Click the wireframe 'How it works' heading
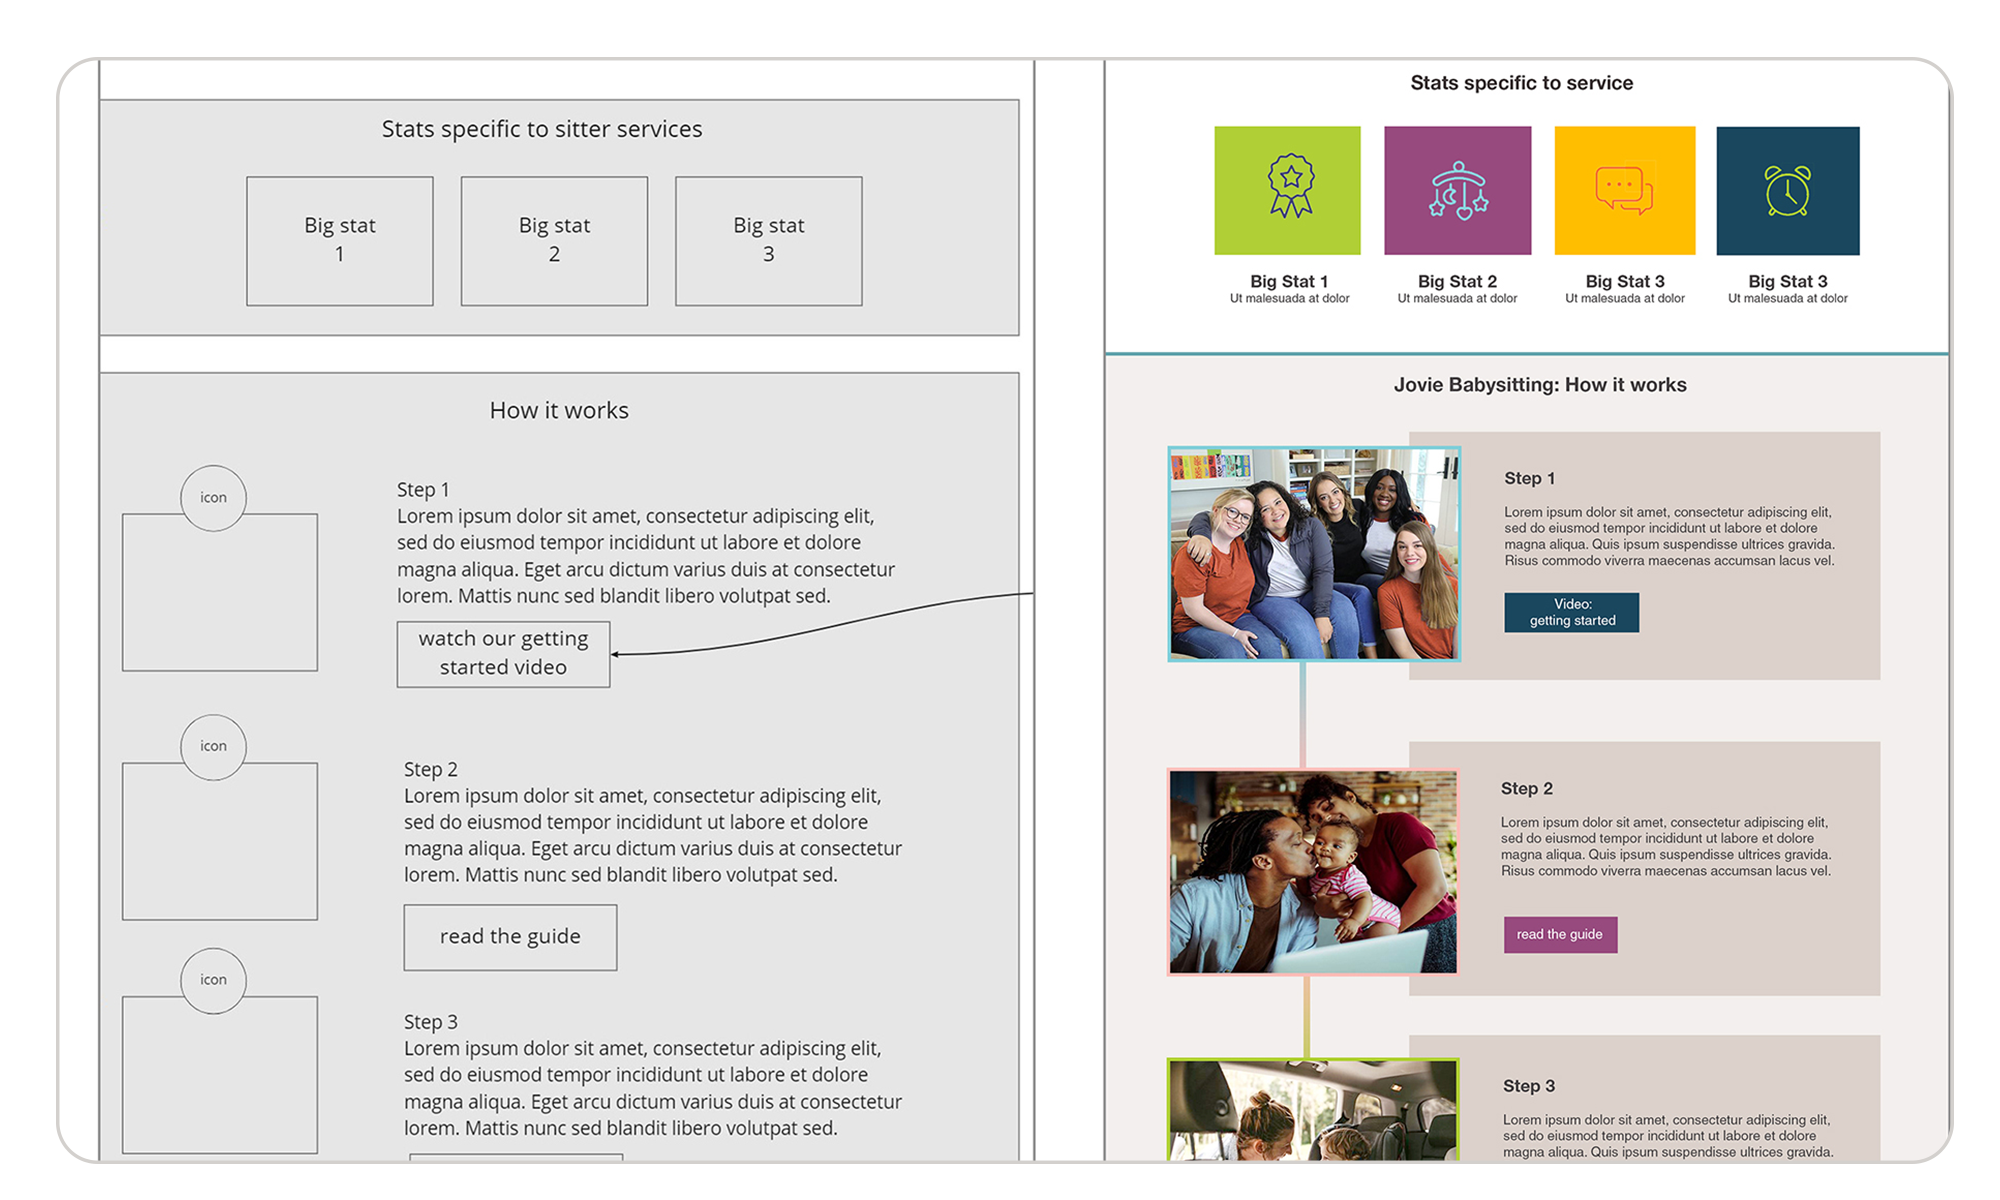Viewport: 2000px width, 1200px height. 559,410
